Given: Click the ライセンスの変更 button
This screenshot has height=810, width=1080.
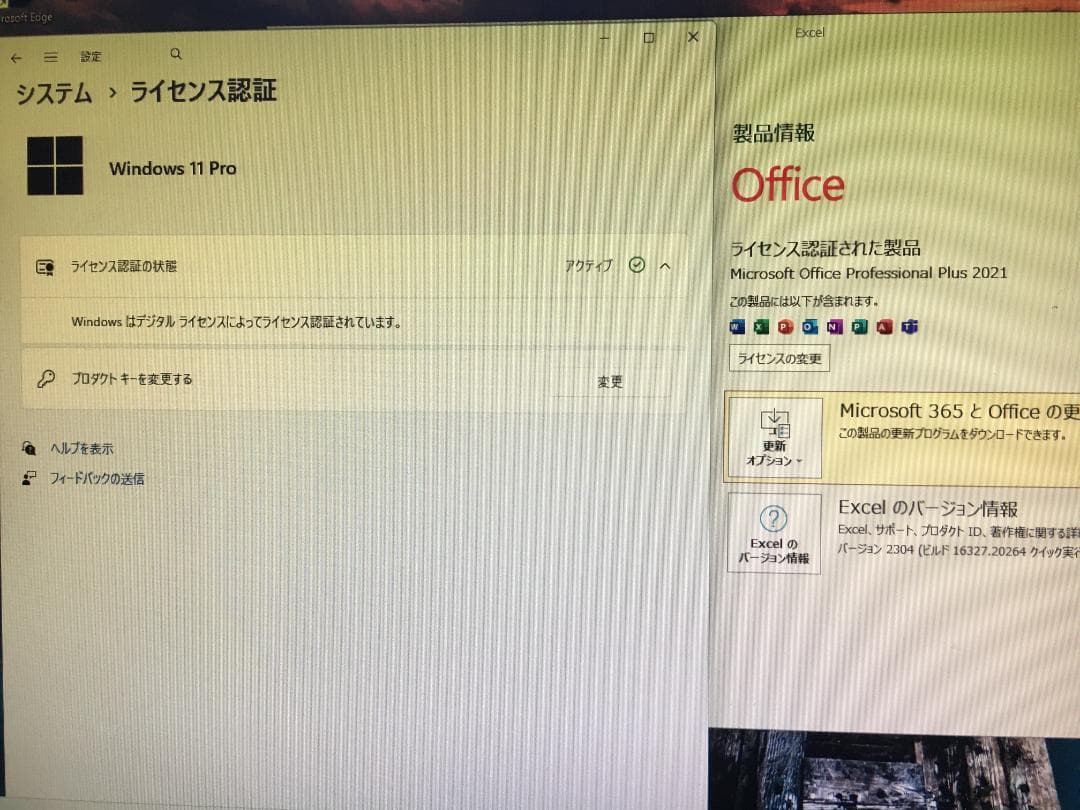Looking at the screenshot, I should [779, 358].
